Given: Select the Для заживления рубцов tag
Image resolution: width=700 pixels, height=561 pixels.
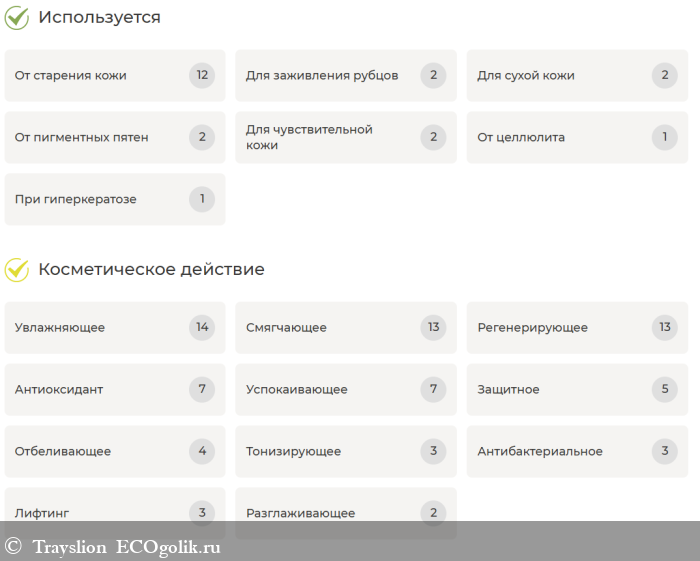Looking at the screenshot, I should (322, 76).
